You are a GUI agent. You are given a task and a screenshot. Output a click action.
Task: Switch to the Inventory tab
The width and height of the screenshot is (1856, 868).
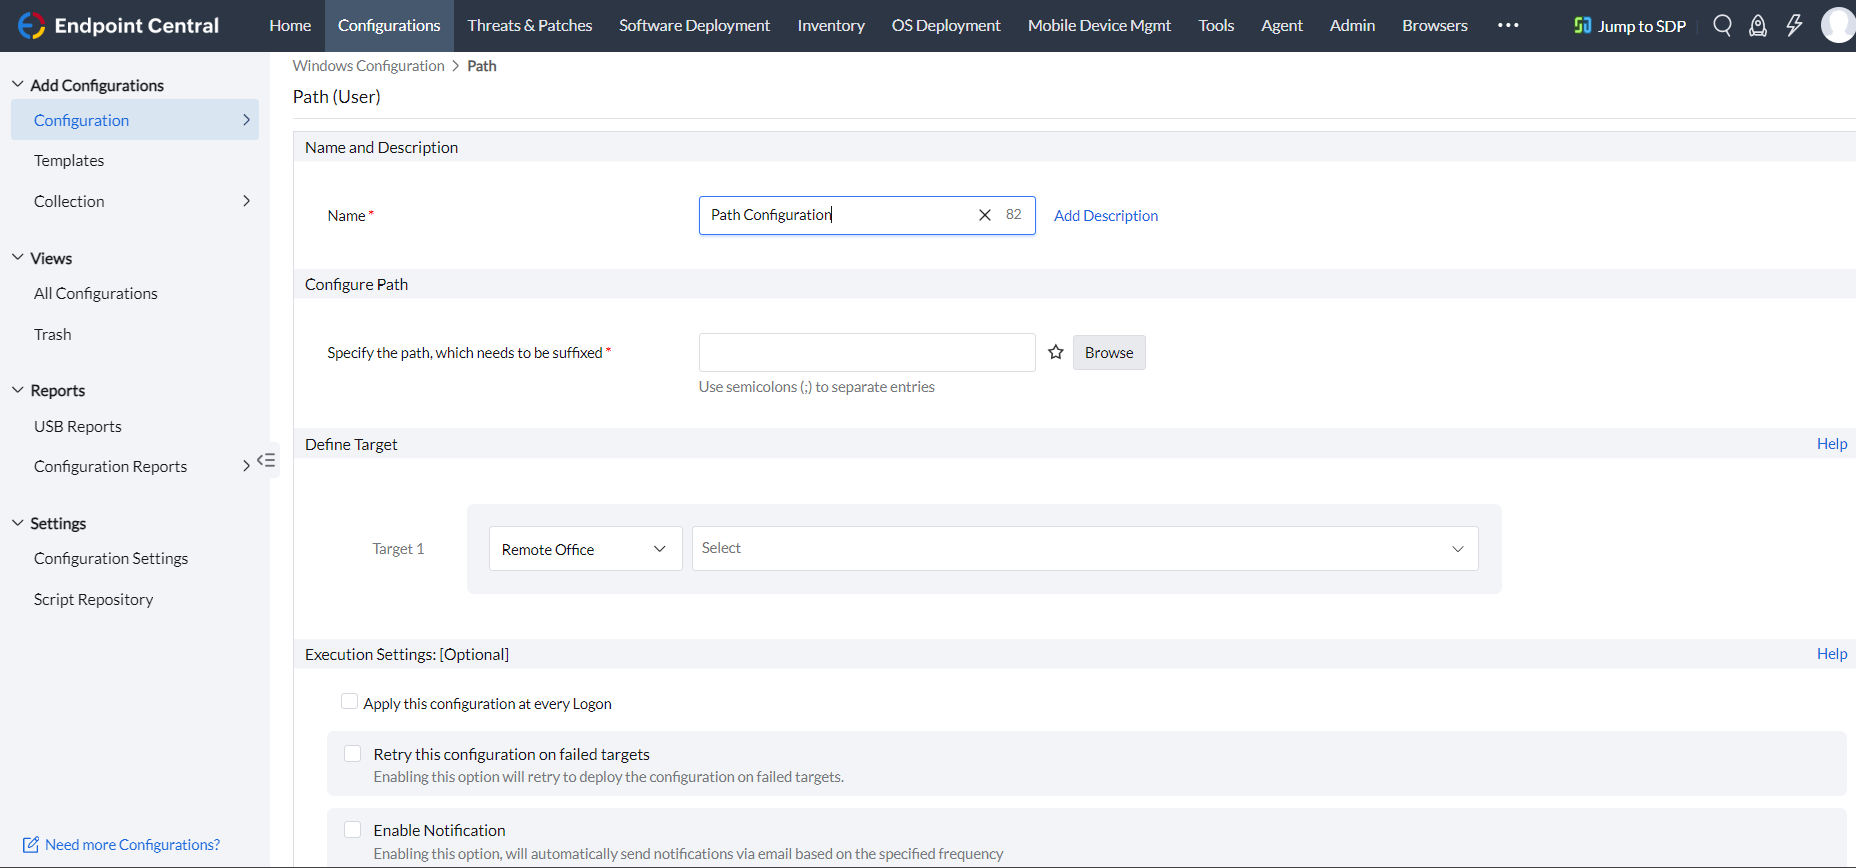[x=831, y=25]
